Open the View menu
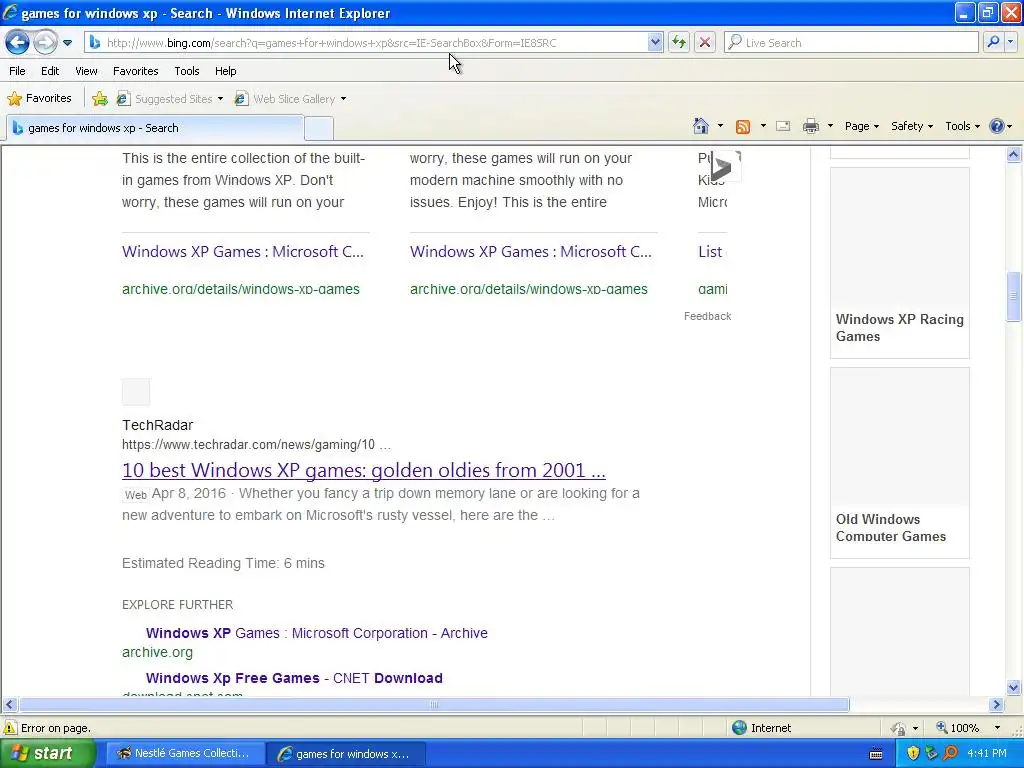This screenshot has height=768, width=1024. (x=86, y=71)
